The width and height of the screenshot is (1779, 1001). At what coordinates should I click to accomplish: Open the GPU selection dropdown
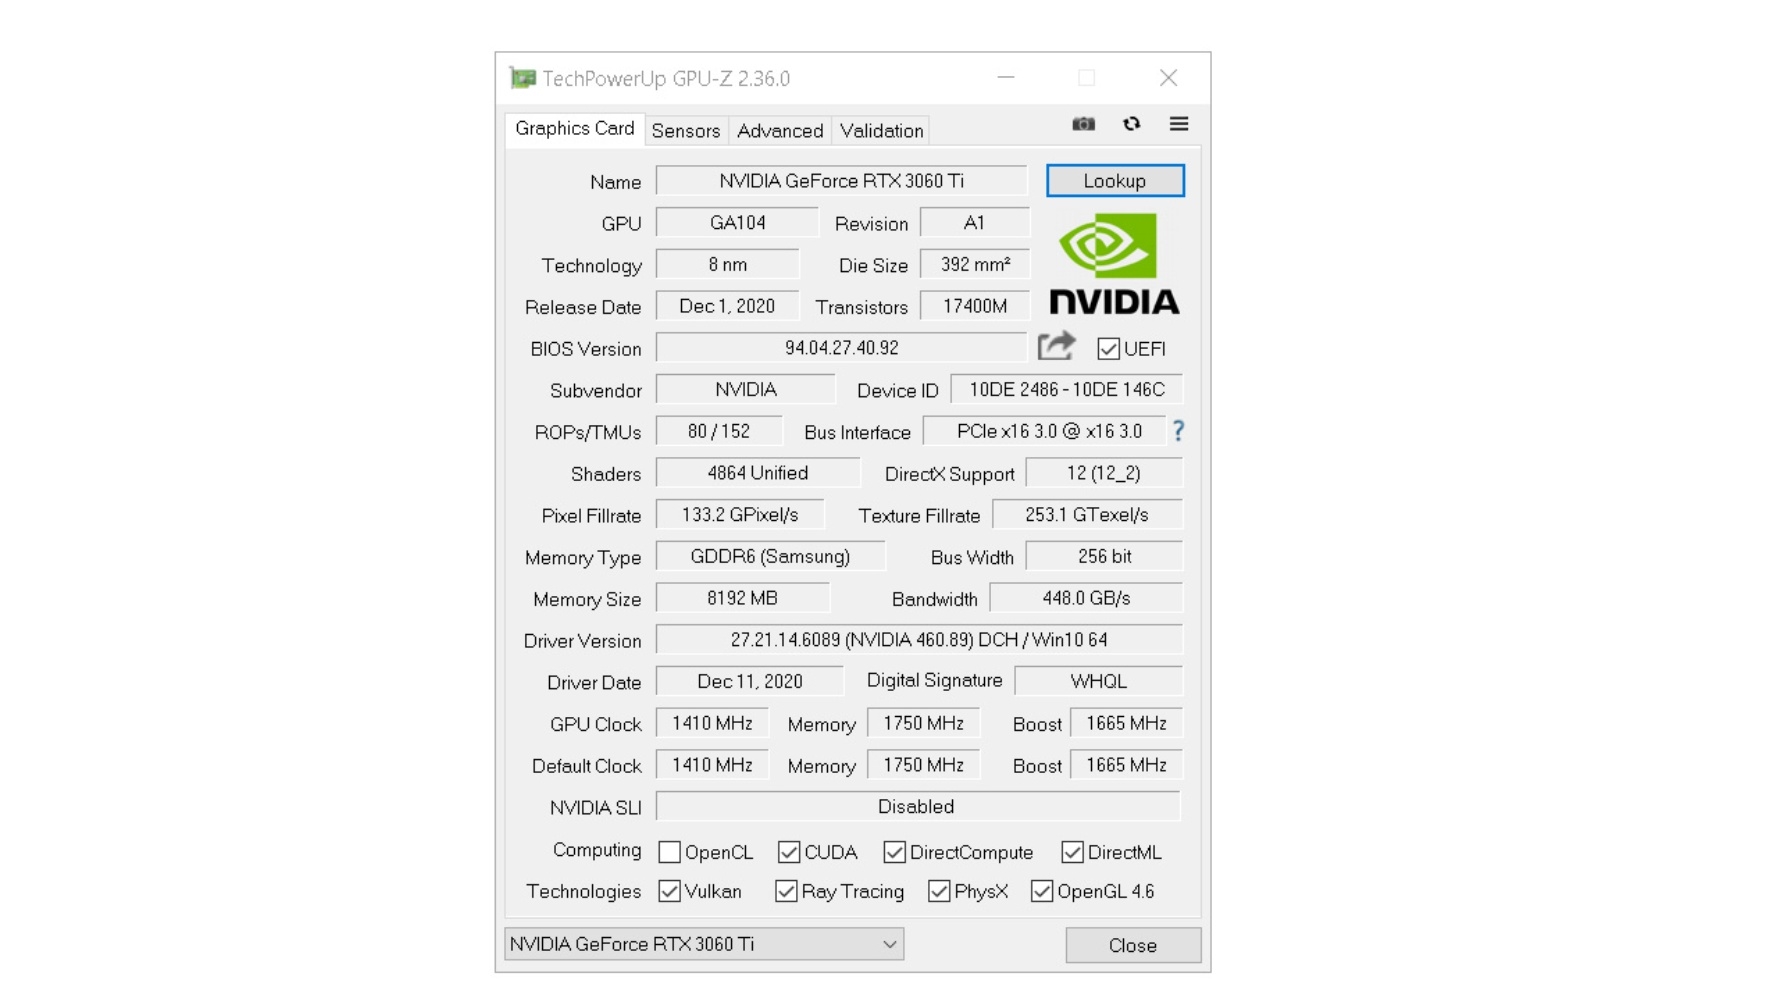[704, 944]
